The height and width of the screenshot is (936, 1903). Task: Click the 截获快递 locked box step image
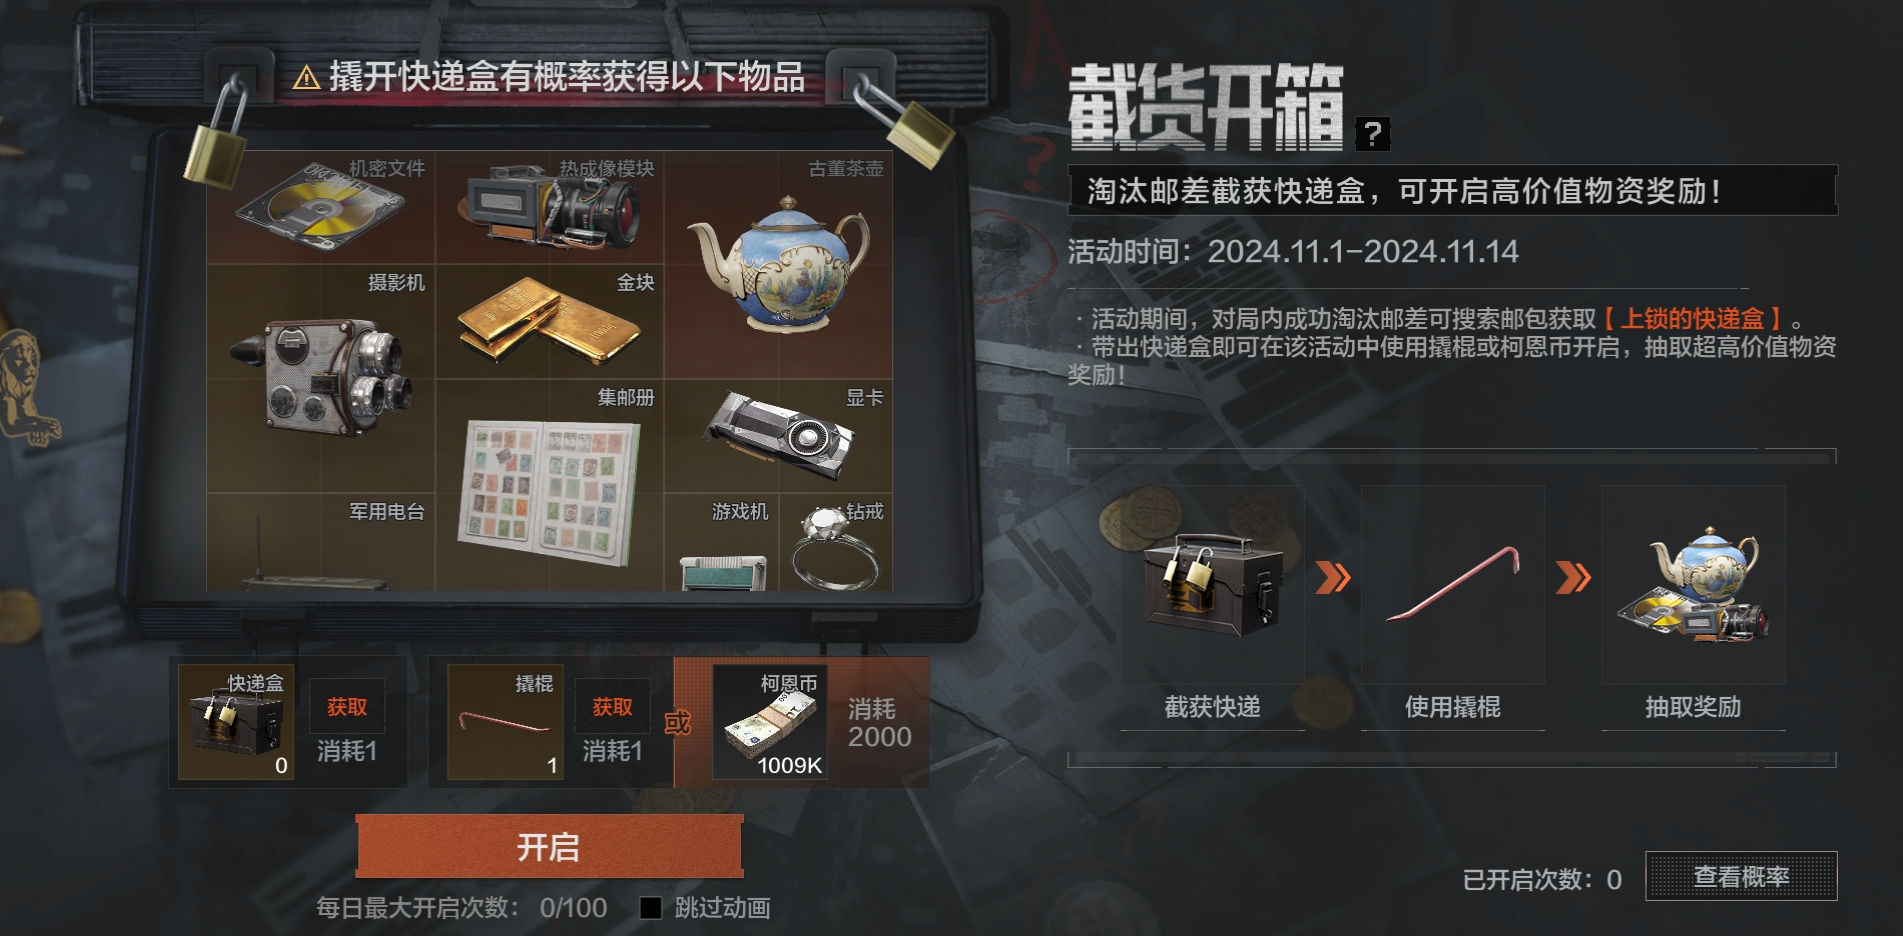1212,585
